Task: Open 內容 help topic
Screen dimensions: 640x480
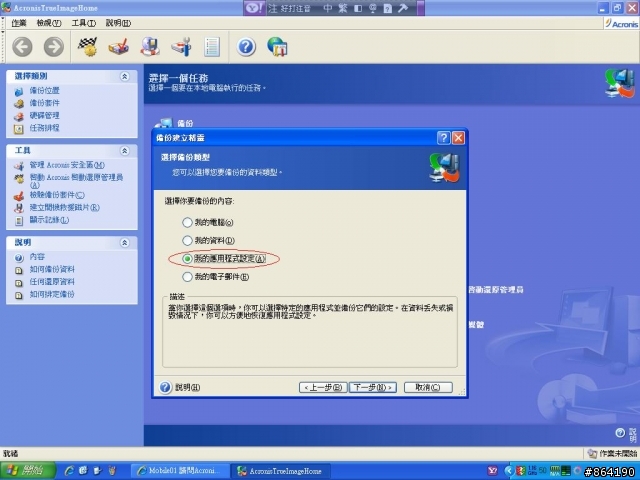Action: 37,257
